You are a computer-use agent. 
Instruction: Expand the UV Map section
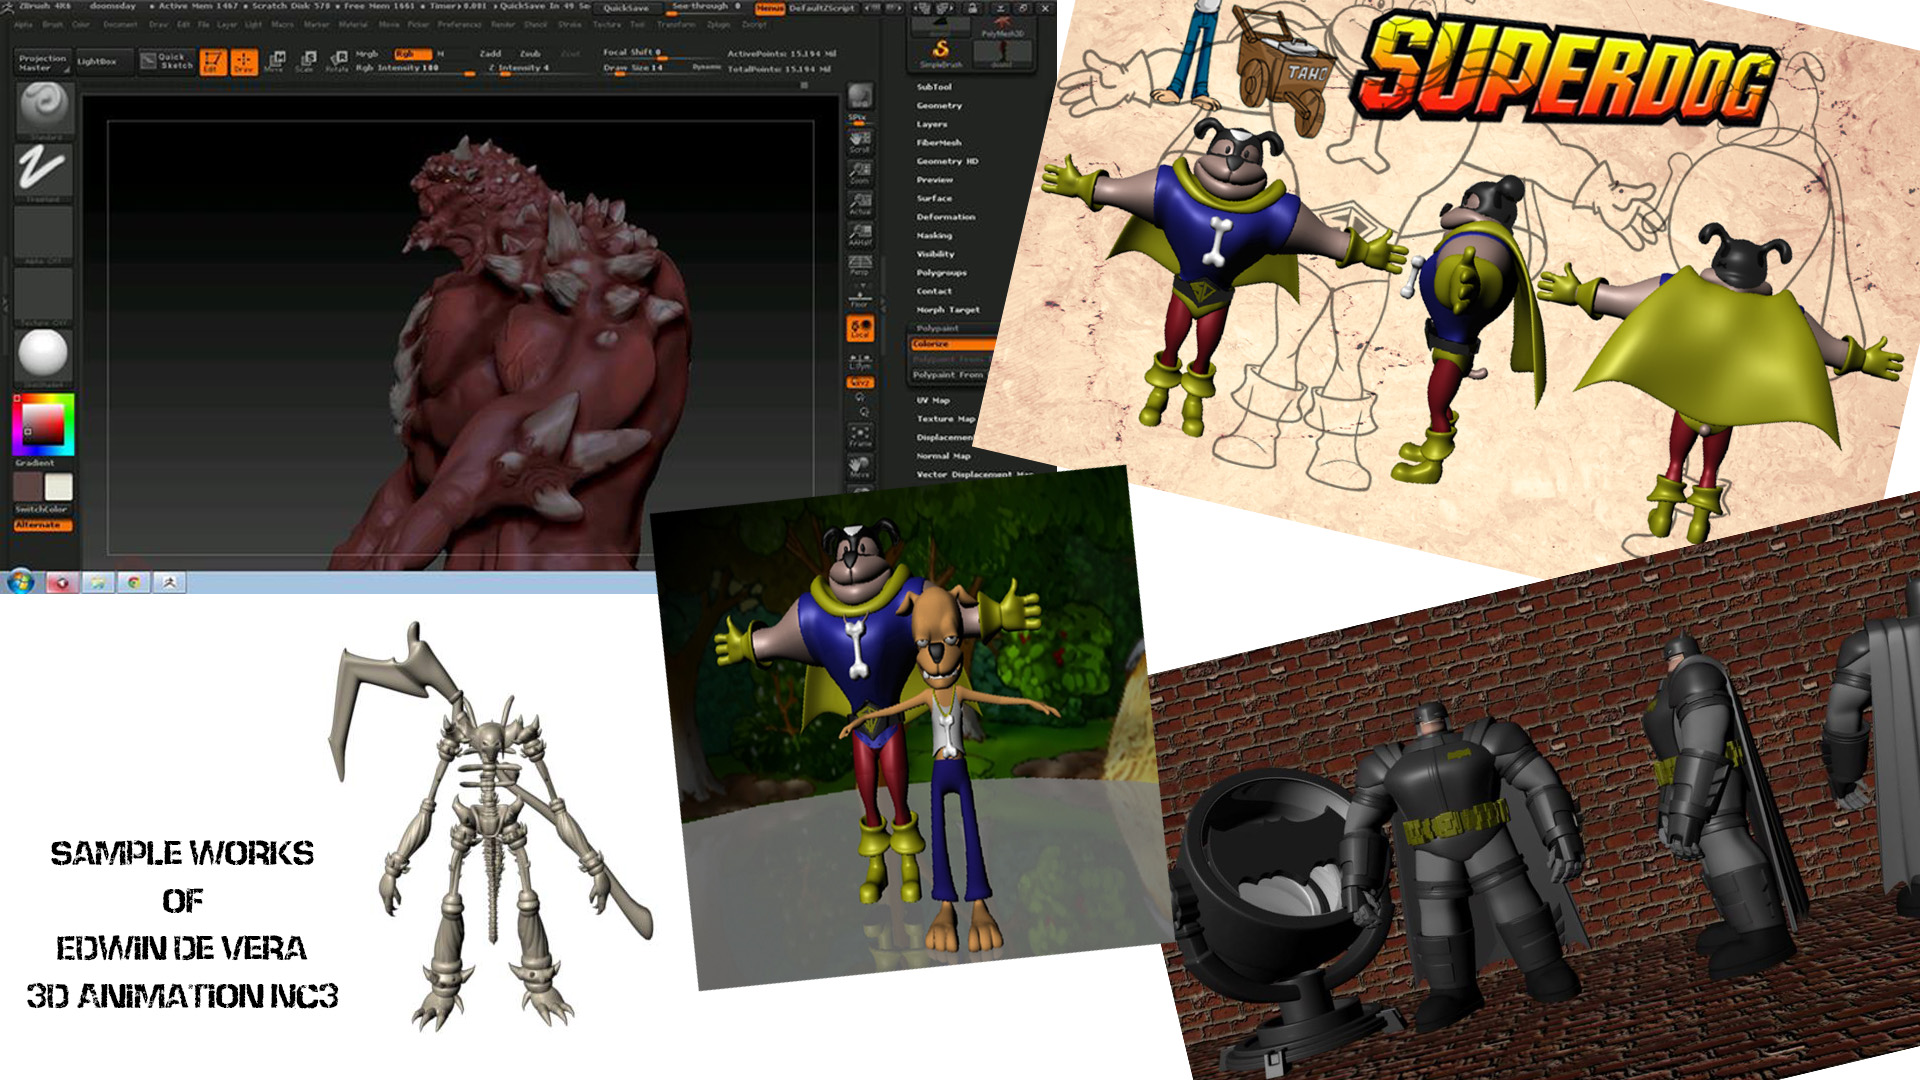pos(933,400)
